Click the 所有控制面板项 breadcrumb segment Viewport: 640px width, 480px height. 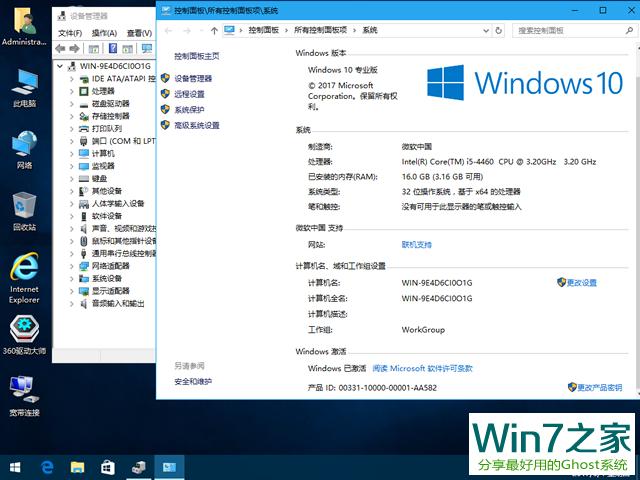(x=320, y=30)
